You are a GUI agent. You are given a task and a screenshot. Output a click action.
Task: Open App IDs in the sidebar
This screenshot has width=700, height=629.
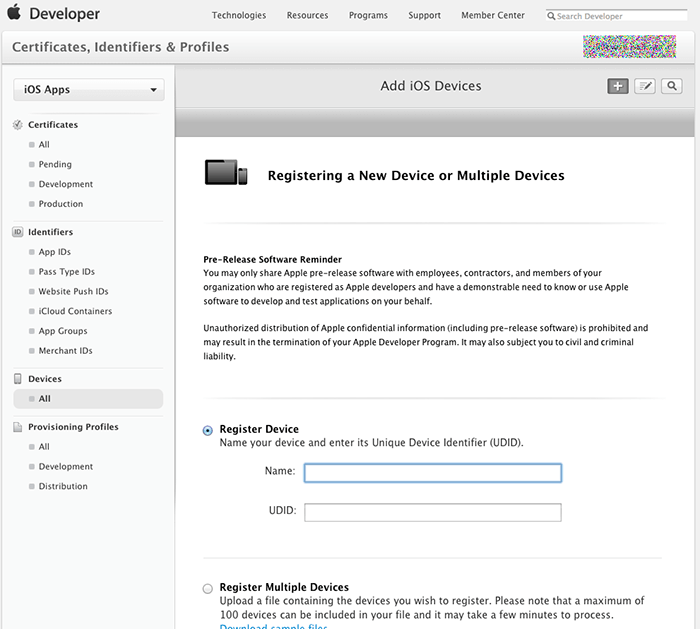pyautogui.click(x=55, y=252)
